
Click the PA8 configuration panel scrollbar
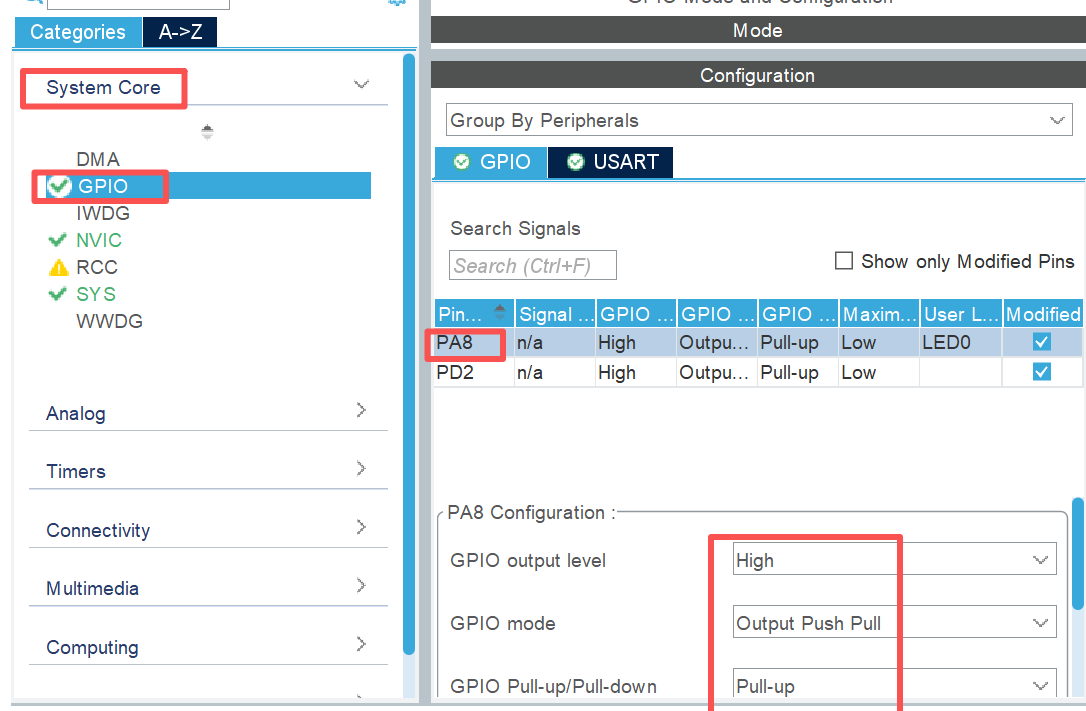tap(1078, 554)
